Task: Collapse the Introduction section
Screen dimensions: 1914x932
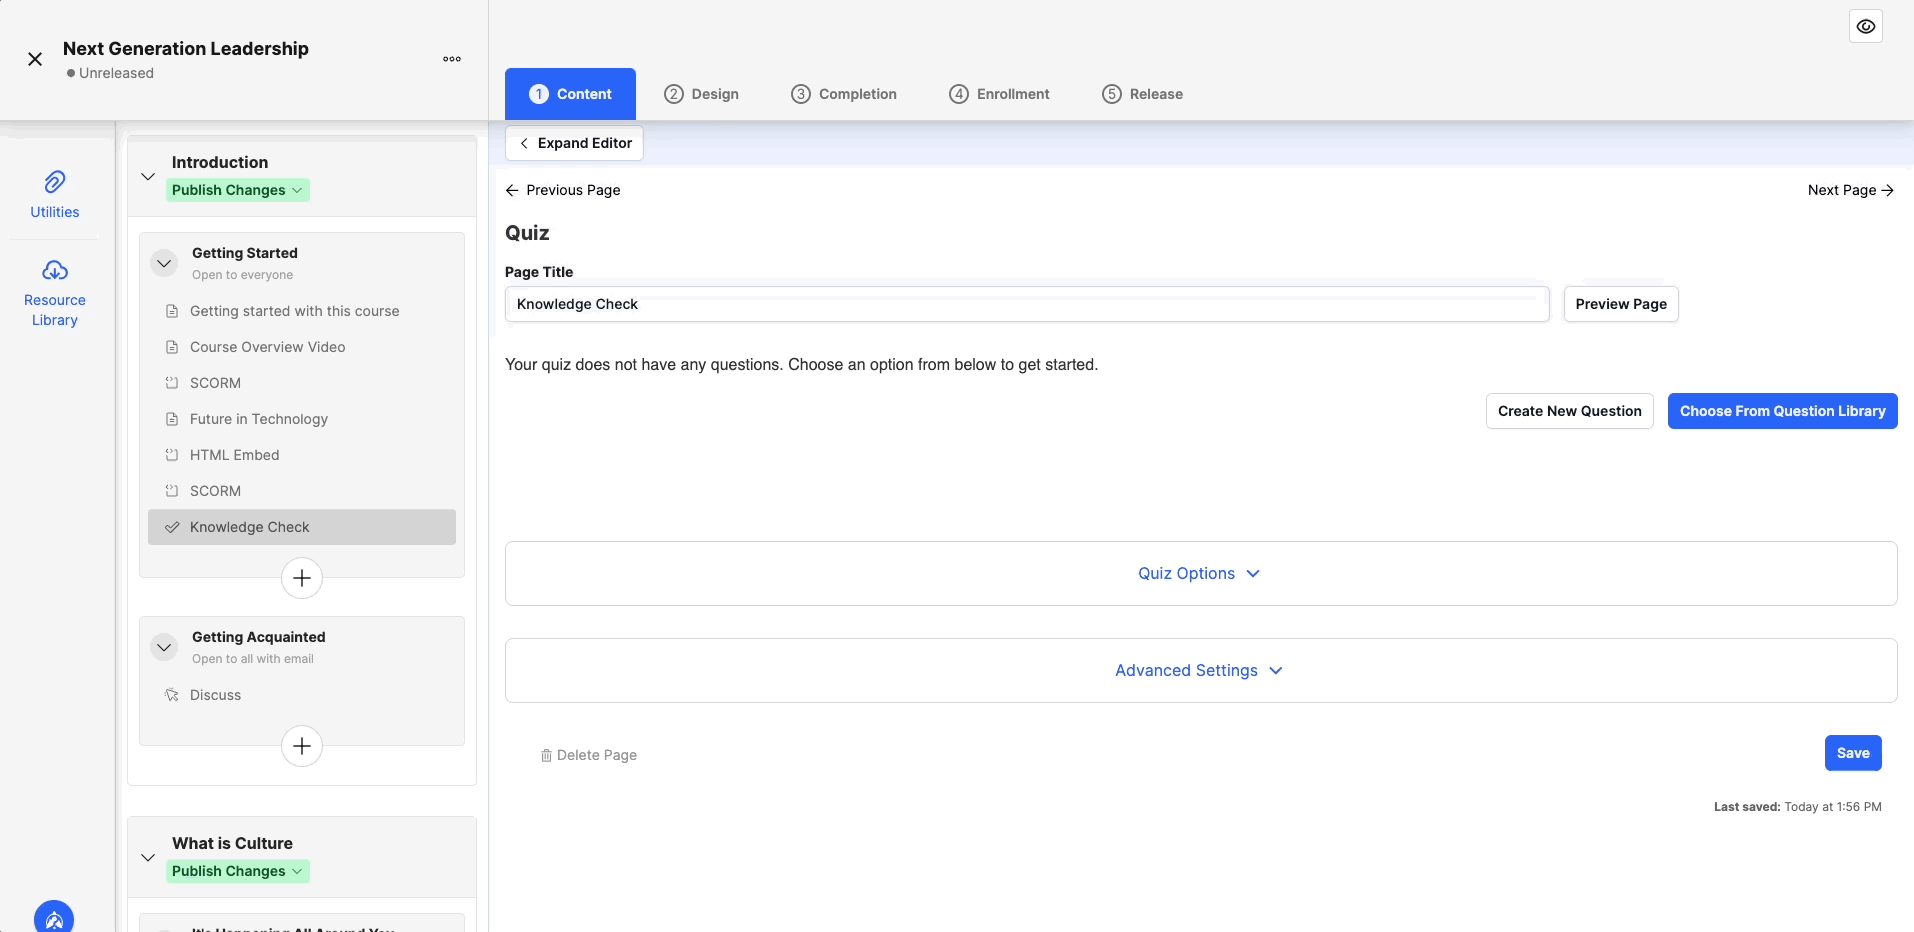Action: coord(148,176)
